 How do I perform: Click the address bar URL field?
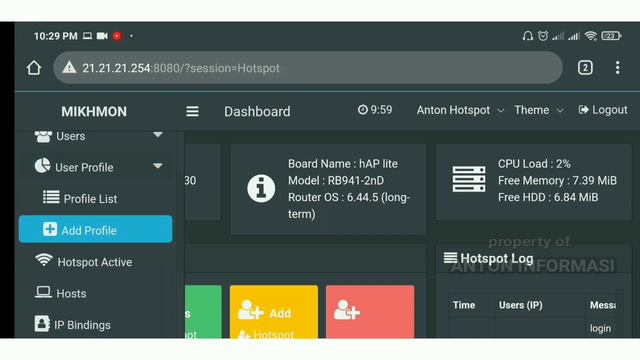(308, 68)
